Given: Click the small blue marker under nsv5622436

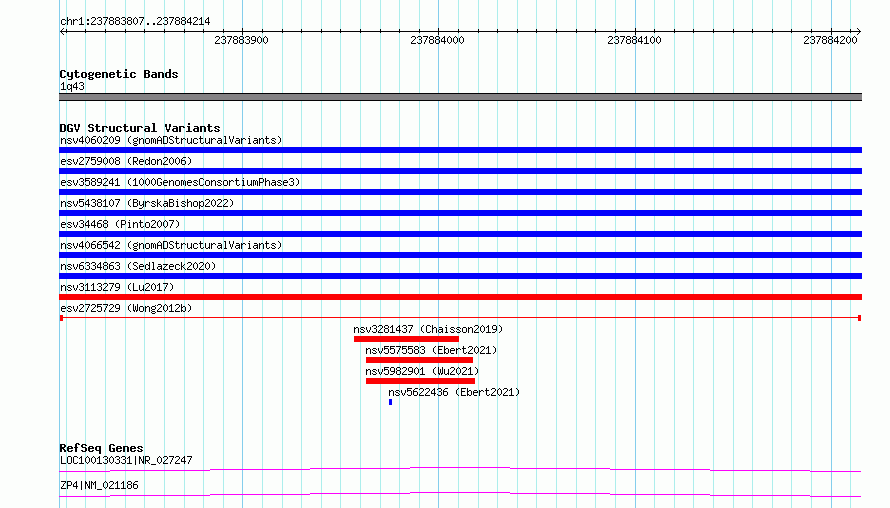Looking at the screenshot, I should [x=391, y=402].
